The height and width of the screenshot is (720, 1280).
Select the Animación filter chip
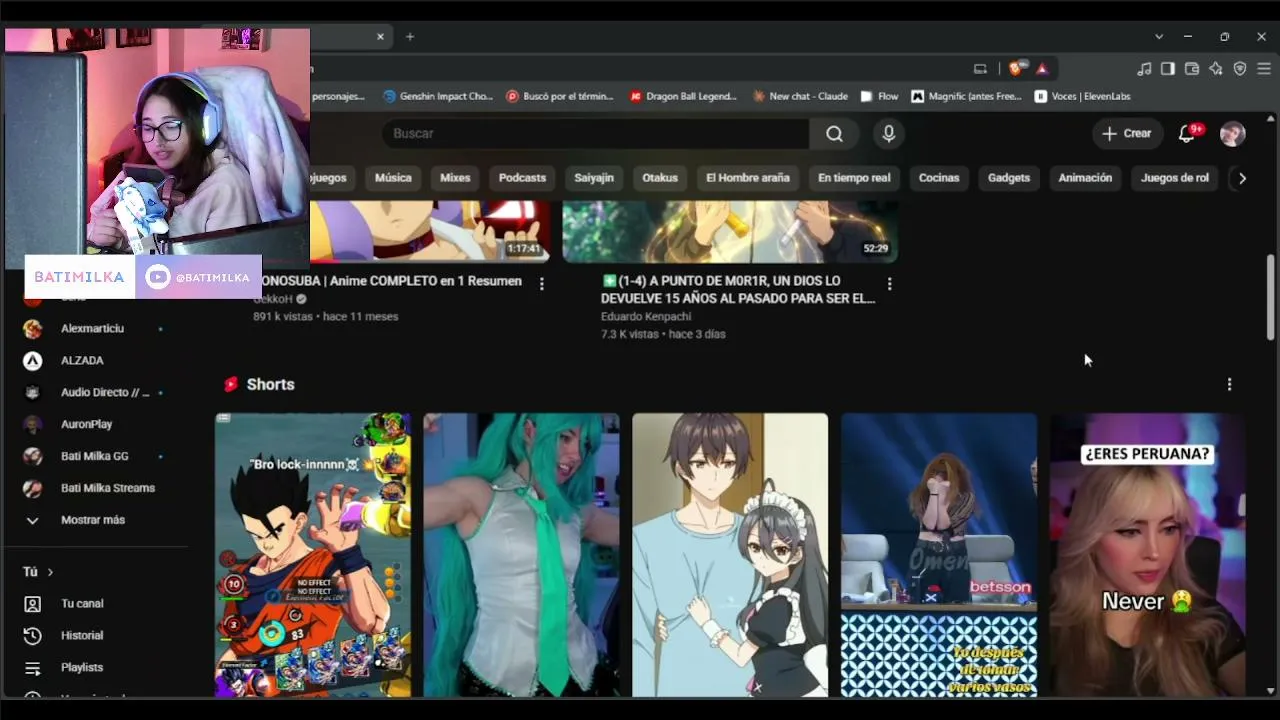[x=1085, y=178]
